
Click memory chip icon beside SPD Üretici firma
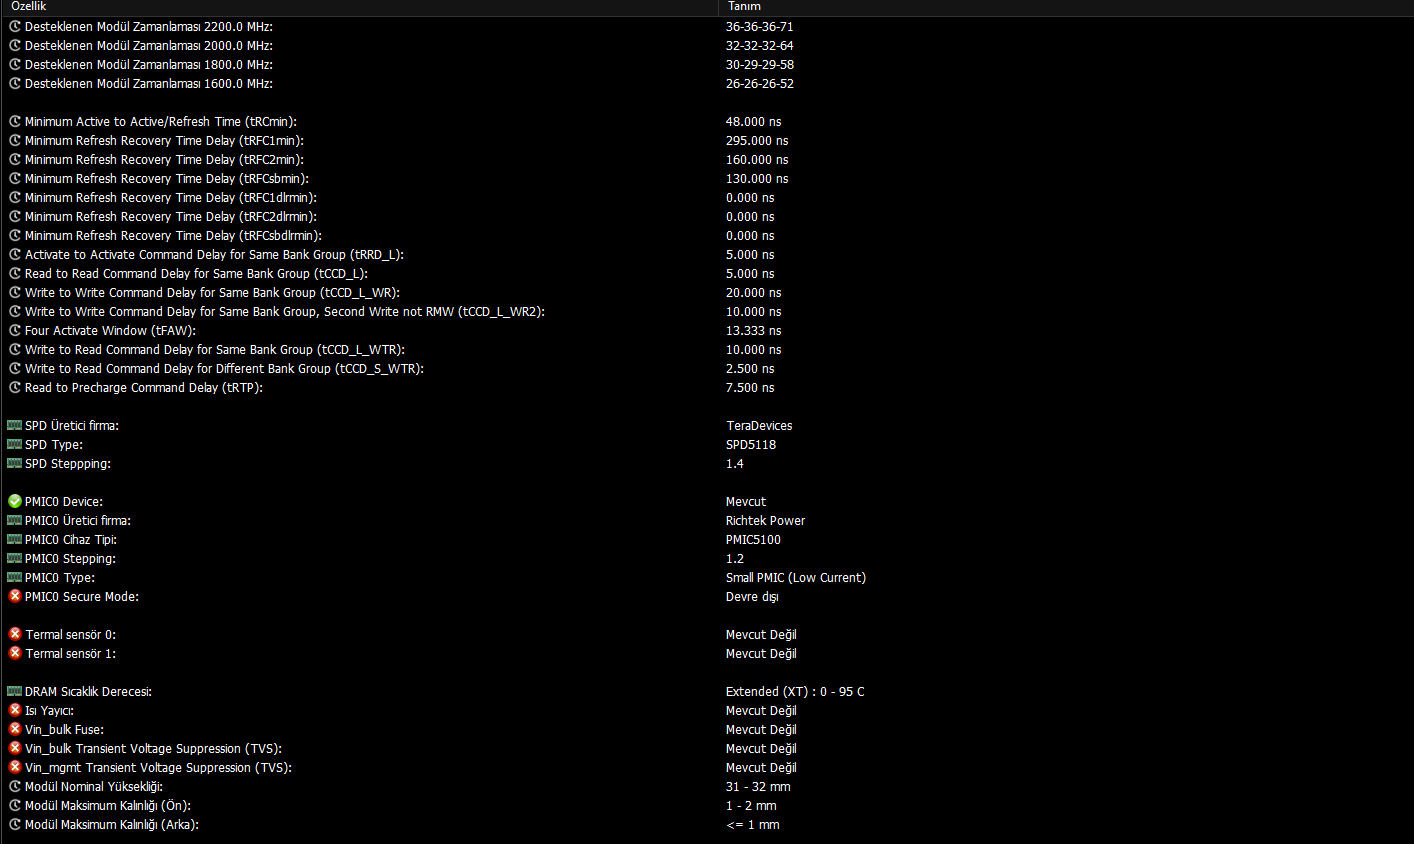[14, 426]
